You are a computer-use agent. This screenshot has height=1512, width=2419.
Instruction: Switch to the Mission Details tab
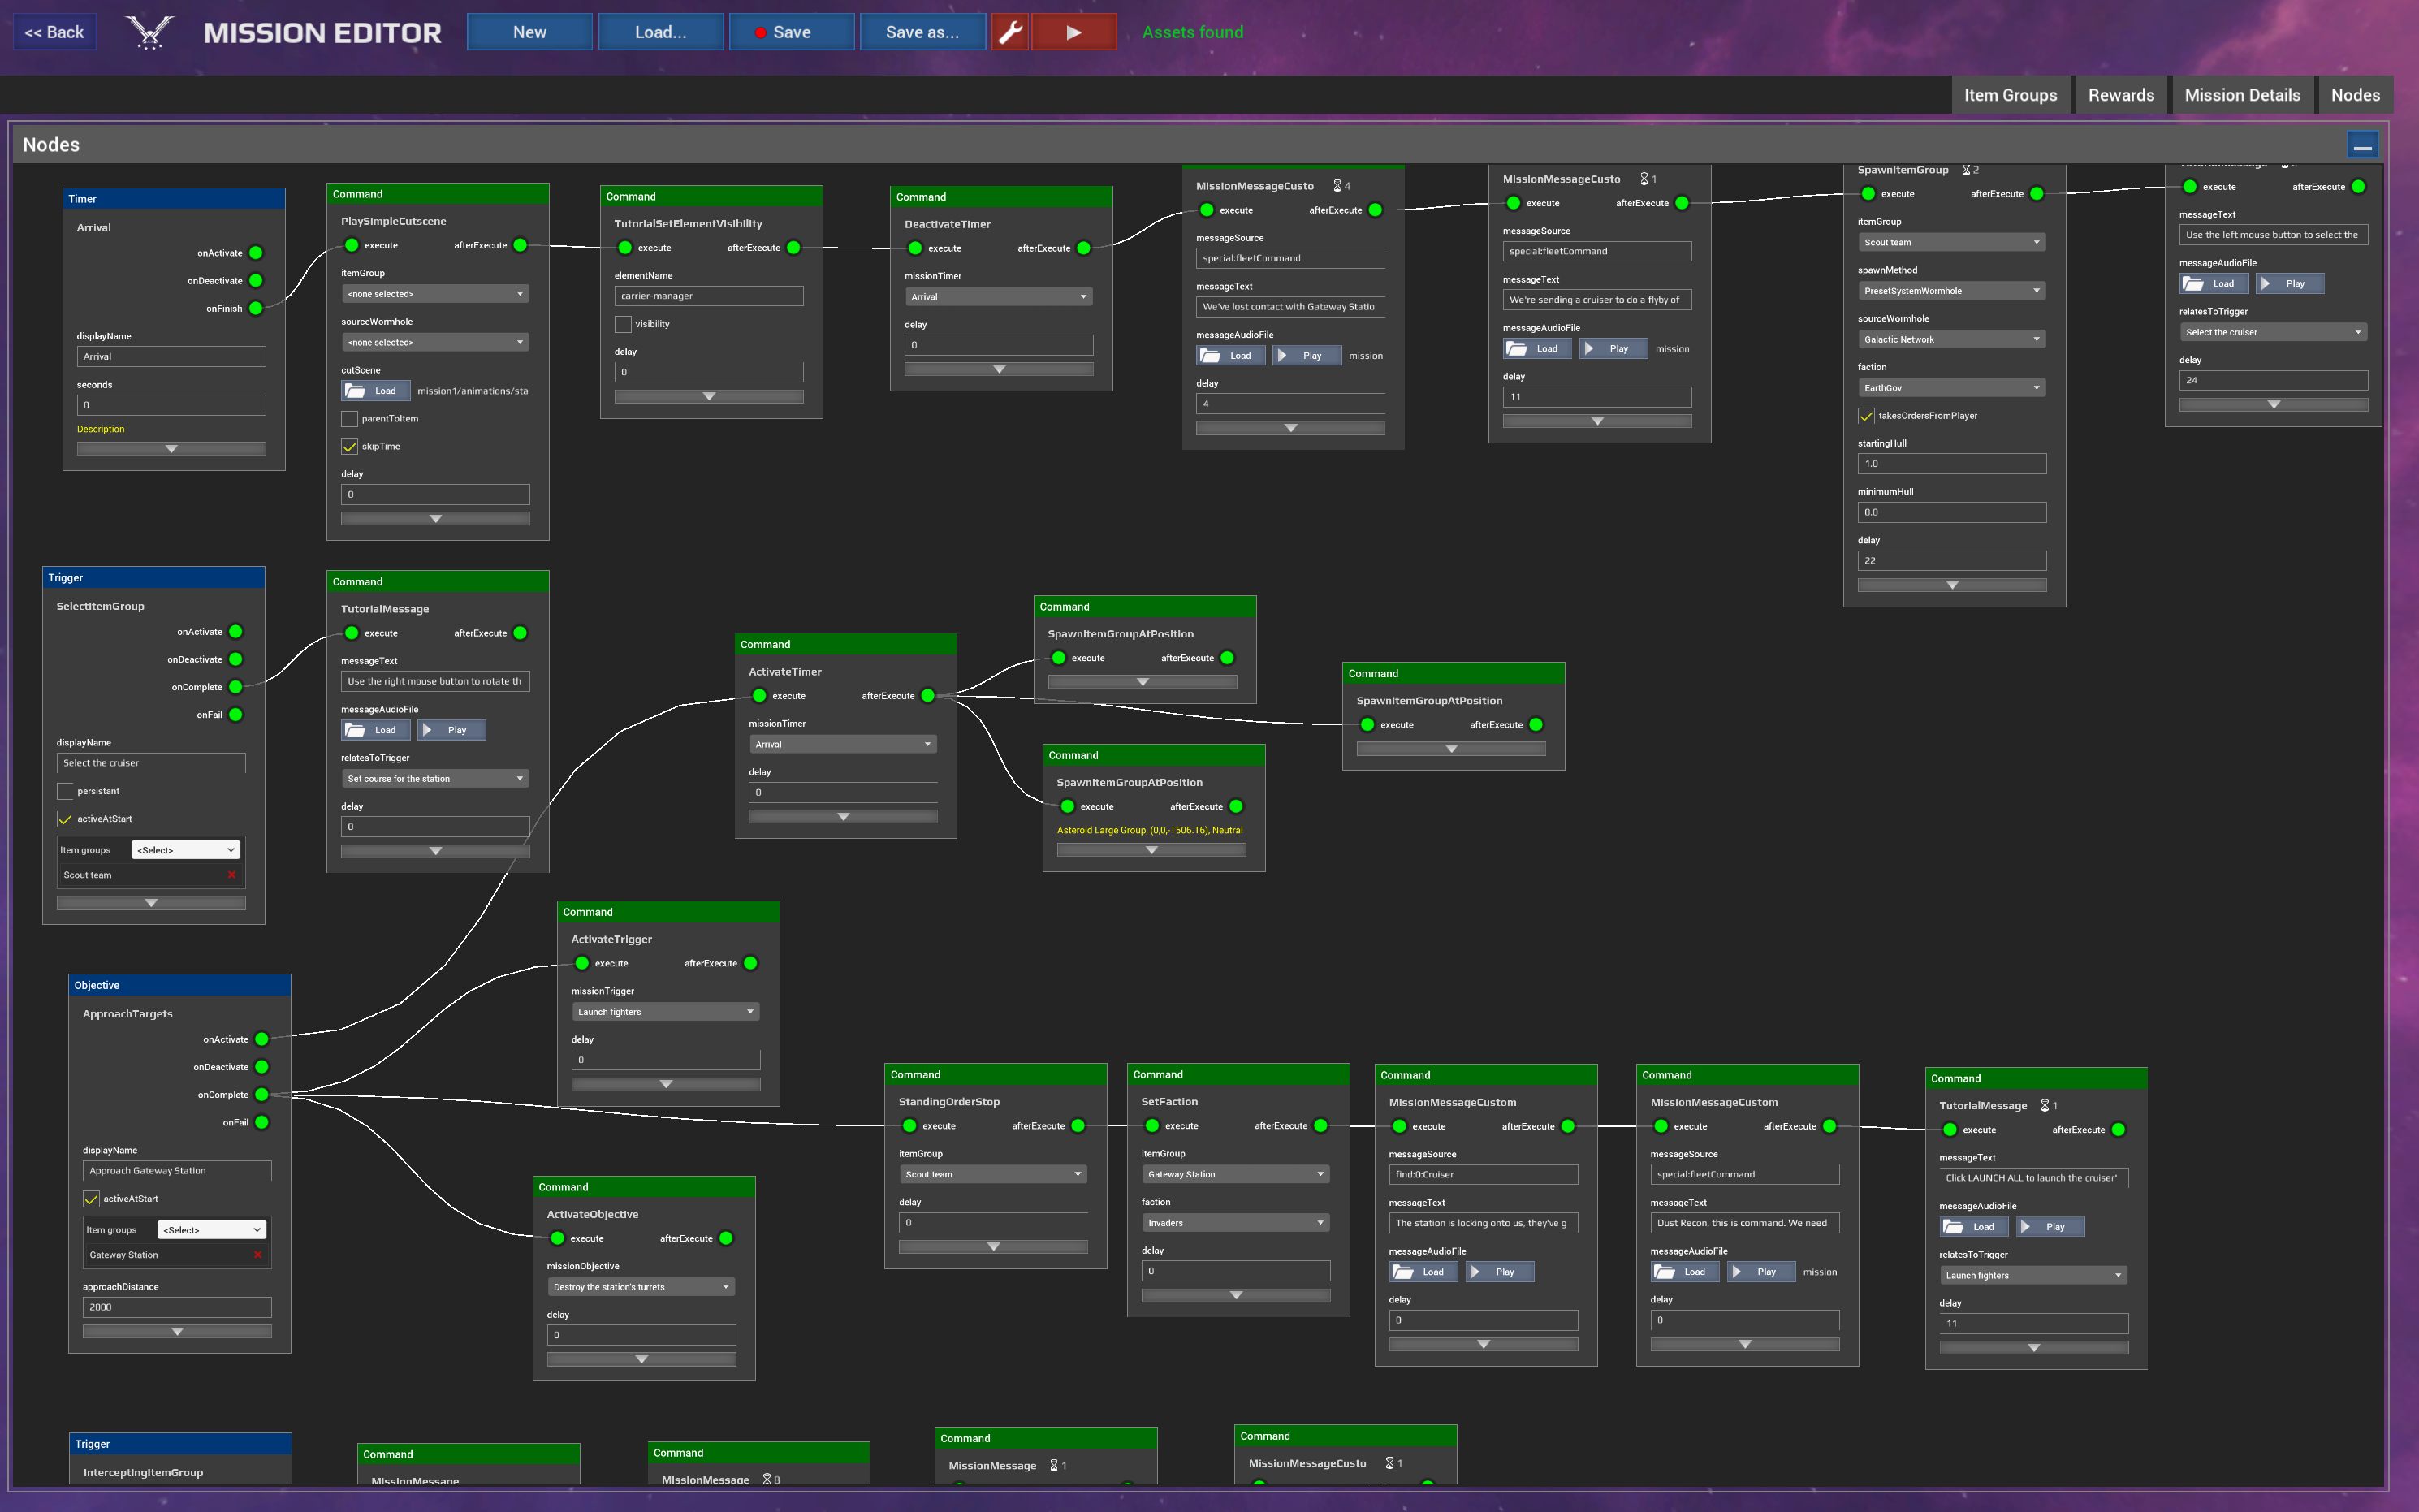pyautogui.click(x=2241, y=94)
